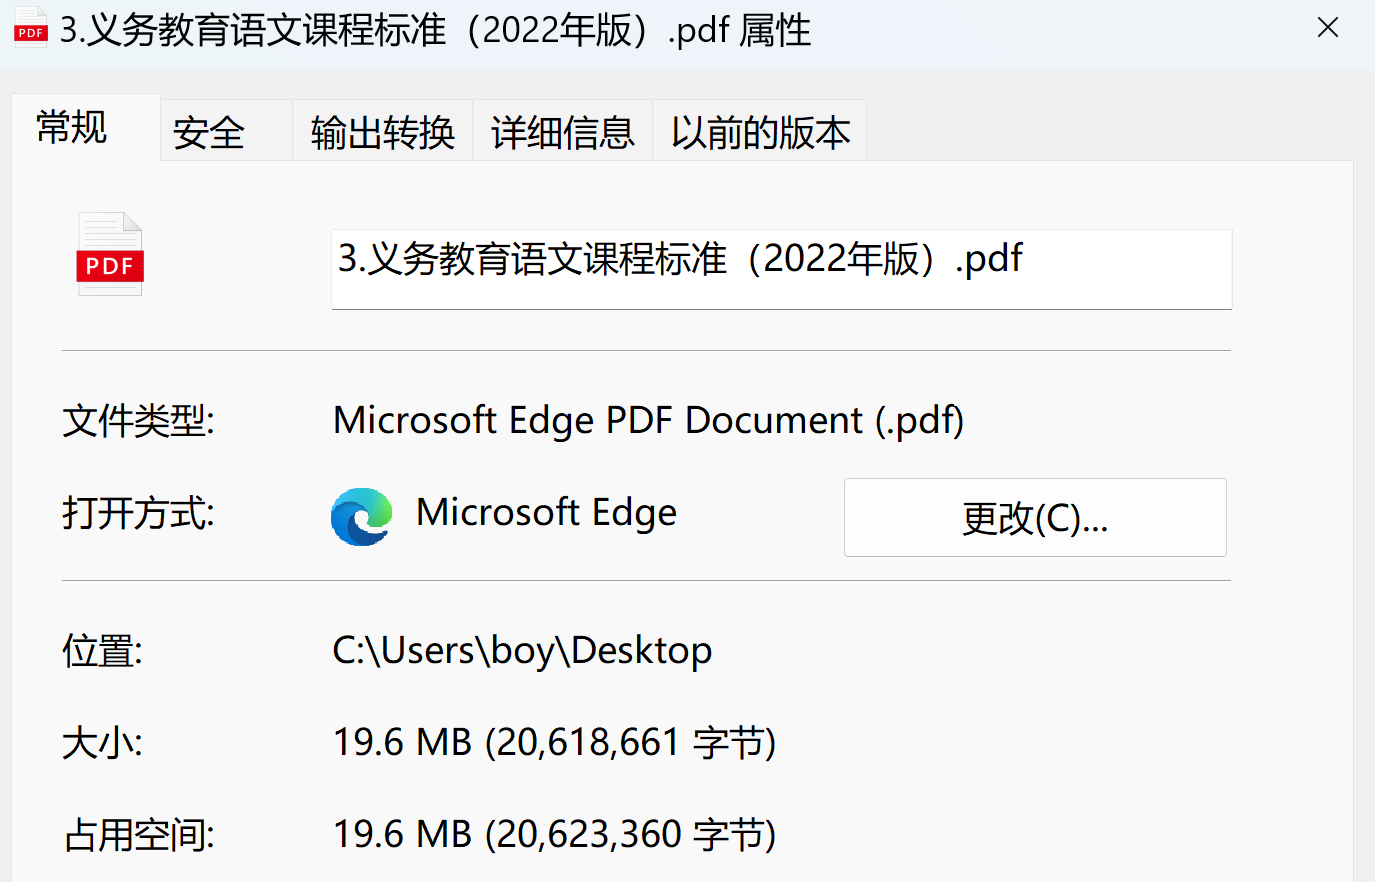Click the 打开方式 label

pyautogui.click(x=138, y=513)
